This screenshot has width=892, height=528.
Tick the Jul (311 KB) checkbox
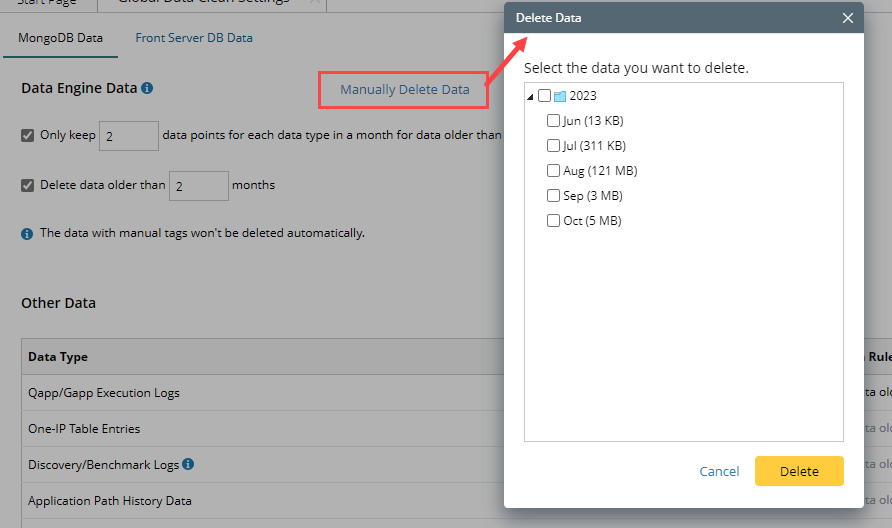click(x=553, y=146)
